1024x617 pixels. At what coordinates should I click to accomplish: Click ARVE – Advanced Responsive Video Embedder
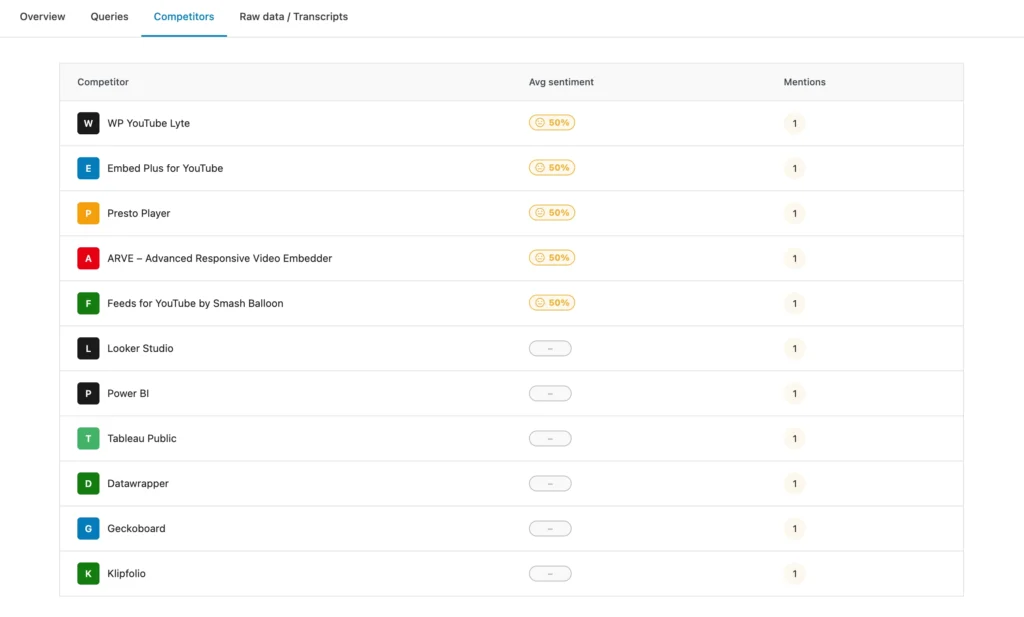pyautogui.click(x=219, y=259)
